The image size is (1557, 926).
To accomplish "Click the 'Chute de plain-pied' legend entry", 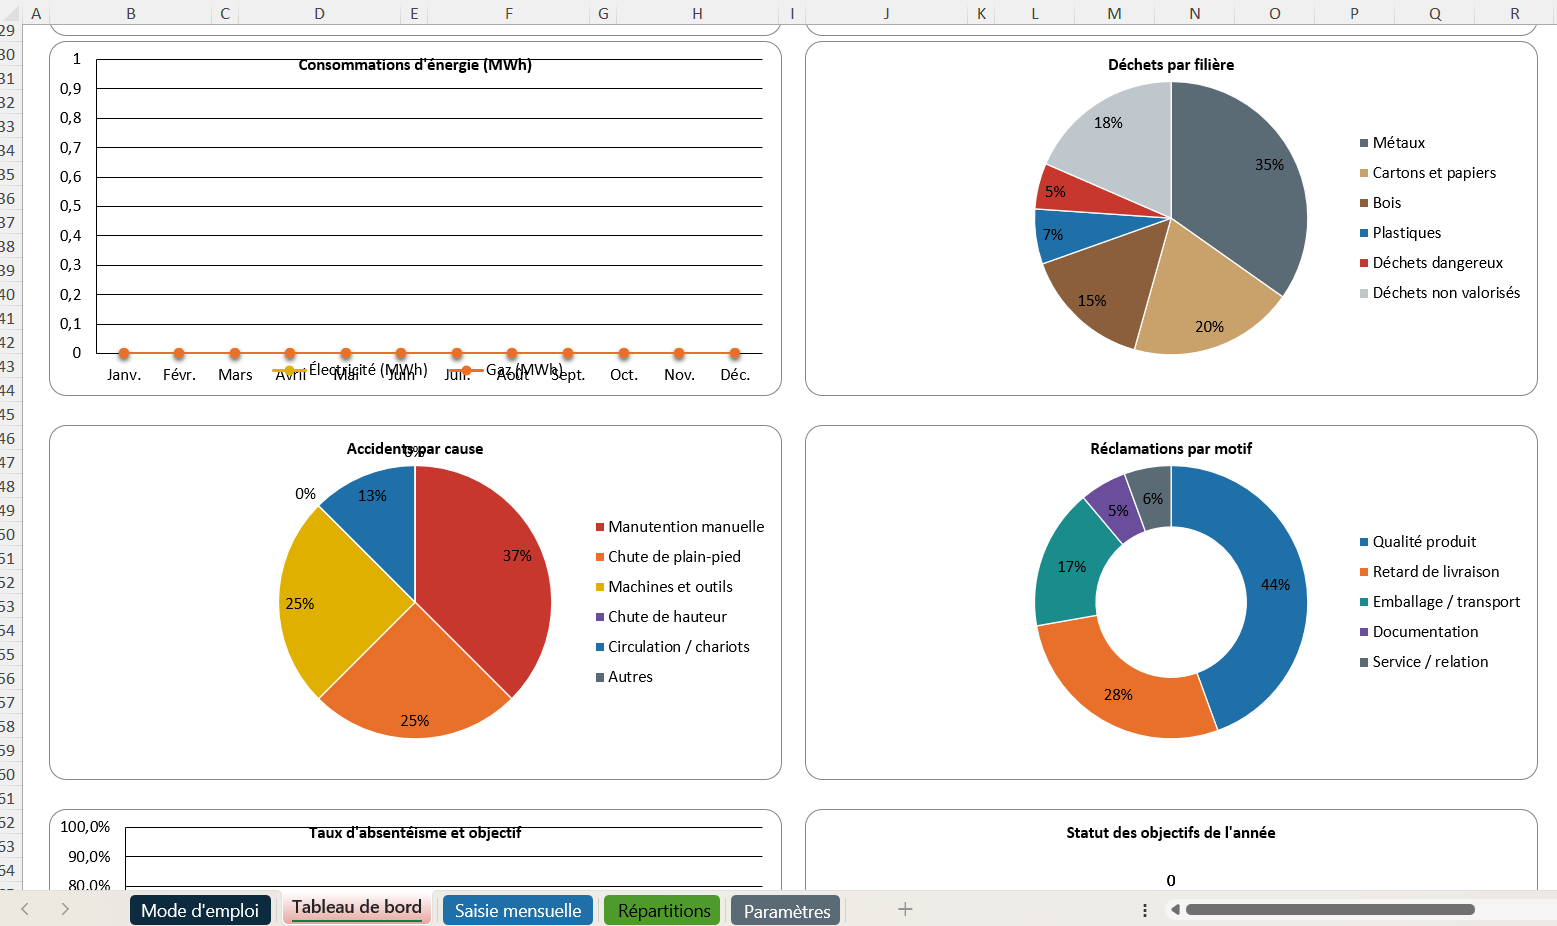I will coord(675,557).
